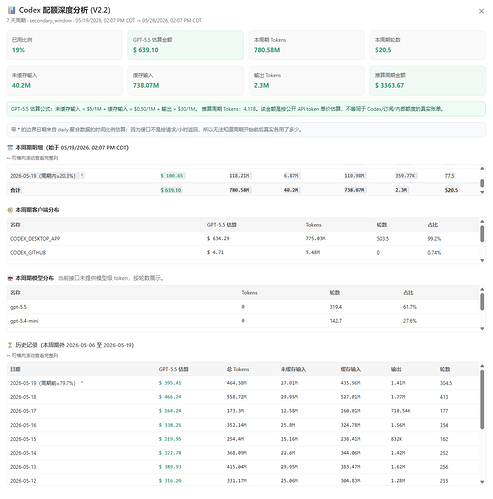Viewport: 493px width, 499px height.
Task: Close the Codex quota analysis dialog
Action: [481, 11]
